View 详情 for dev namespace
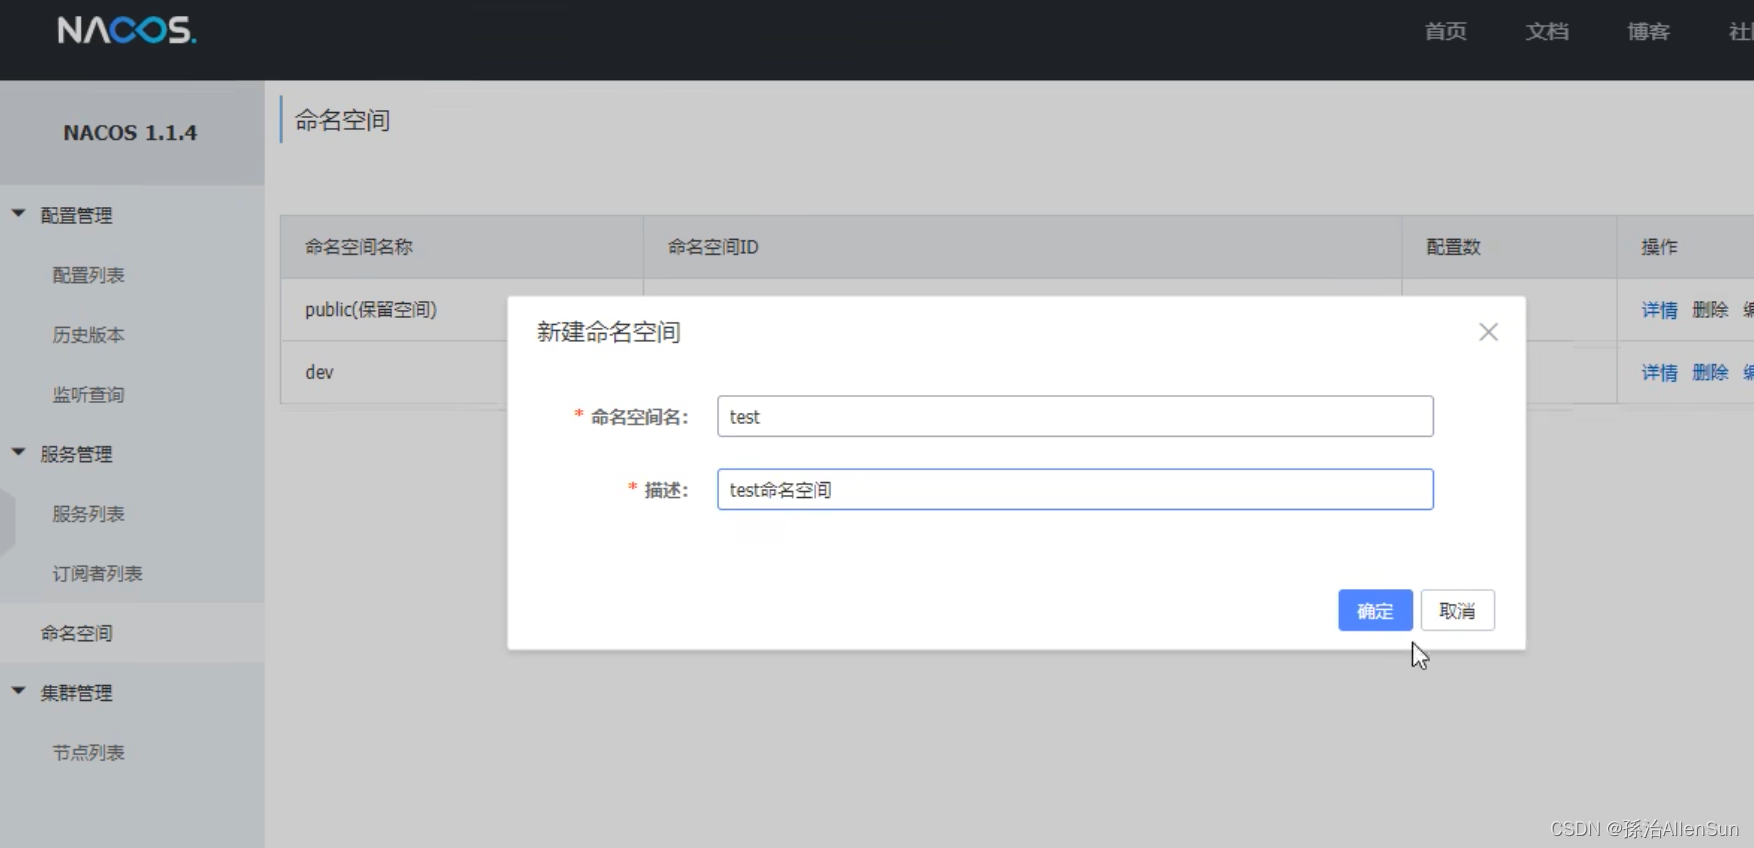Viewport: 1754px width, 848px height. coord(1659,373)
